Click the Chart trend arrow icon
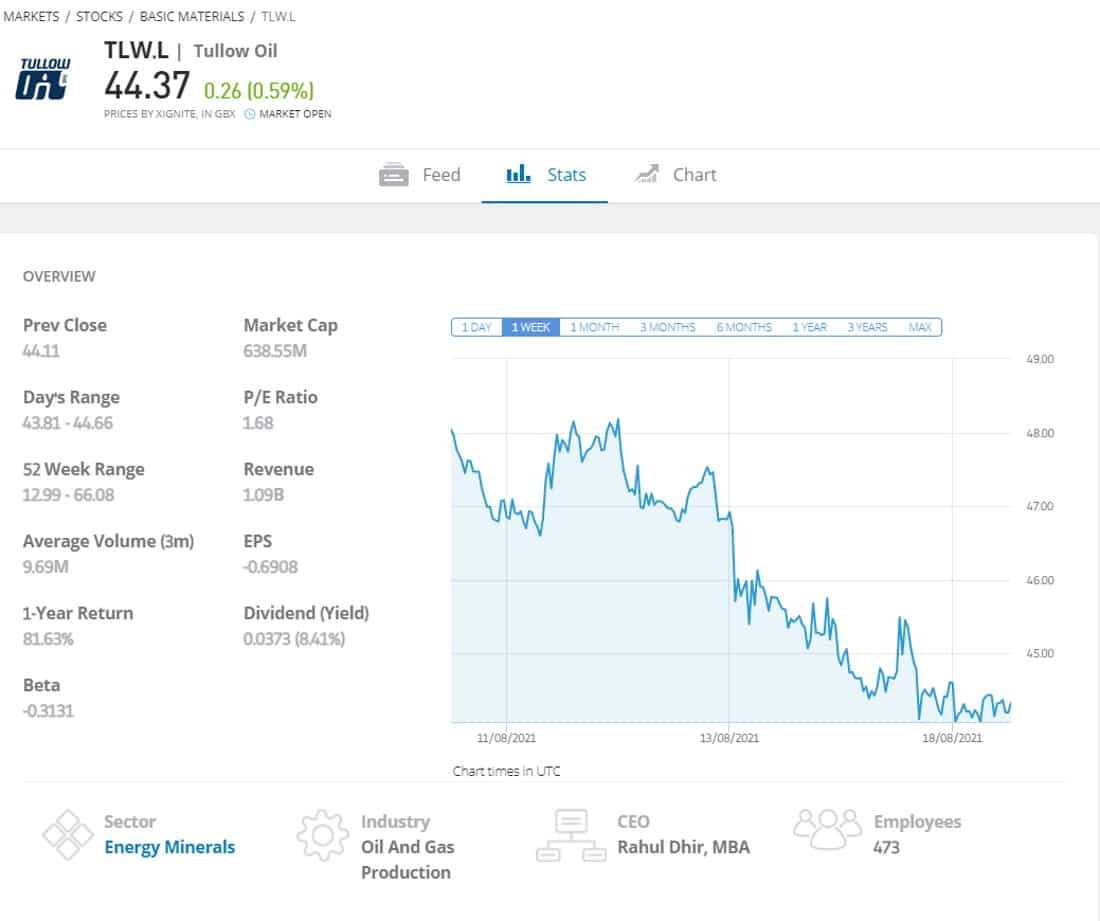1100x921 pixels. click(647, 174)
